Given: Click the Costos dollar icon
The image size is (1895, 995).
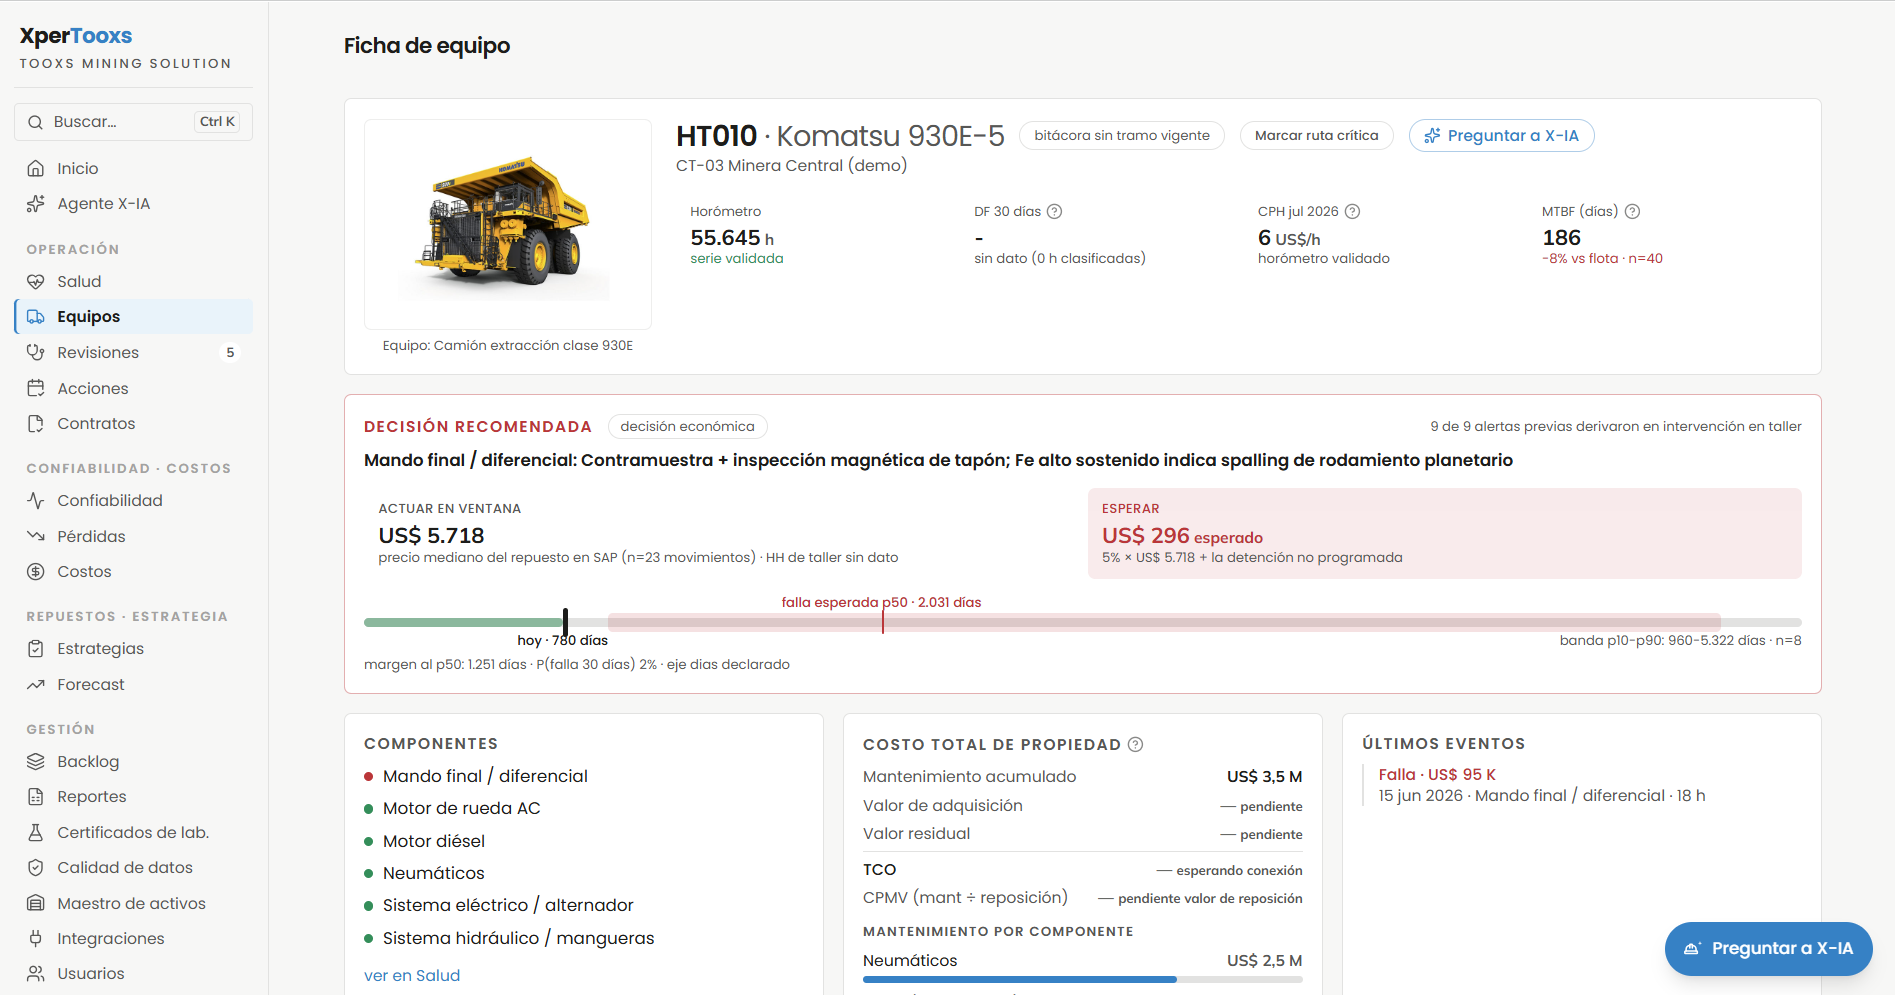Looking at the screenshot, I should [x=36, y=572].
